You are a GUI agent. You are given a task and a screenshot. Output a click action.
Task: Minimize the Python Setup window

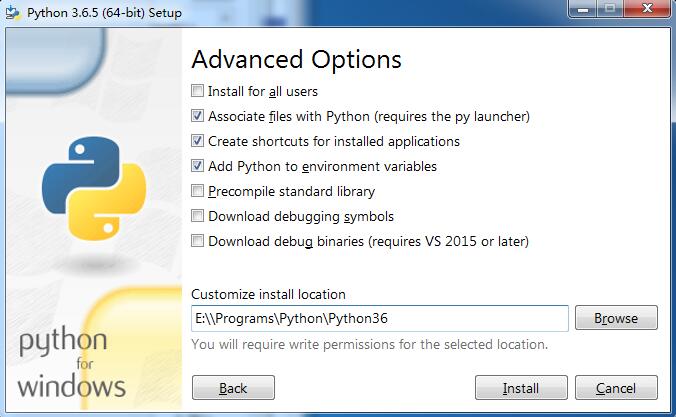[582, 8]
